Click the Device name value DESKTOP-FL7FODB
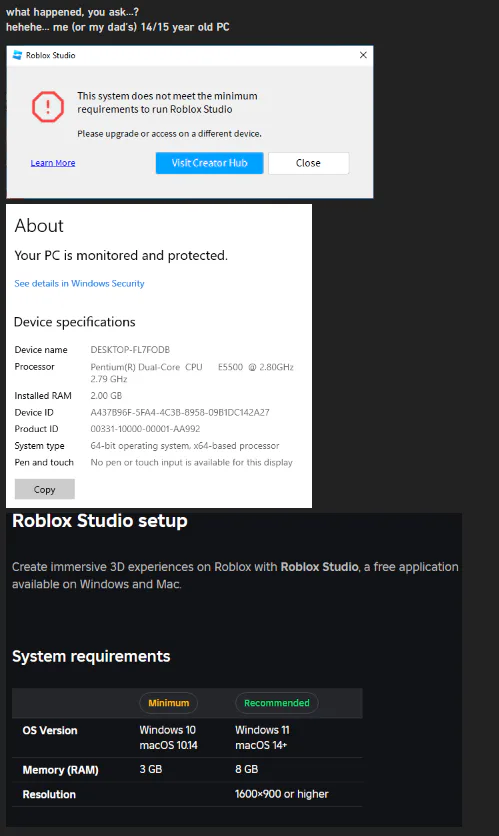 click(x=130, y=350)
